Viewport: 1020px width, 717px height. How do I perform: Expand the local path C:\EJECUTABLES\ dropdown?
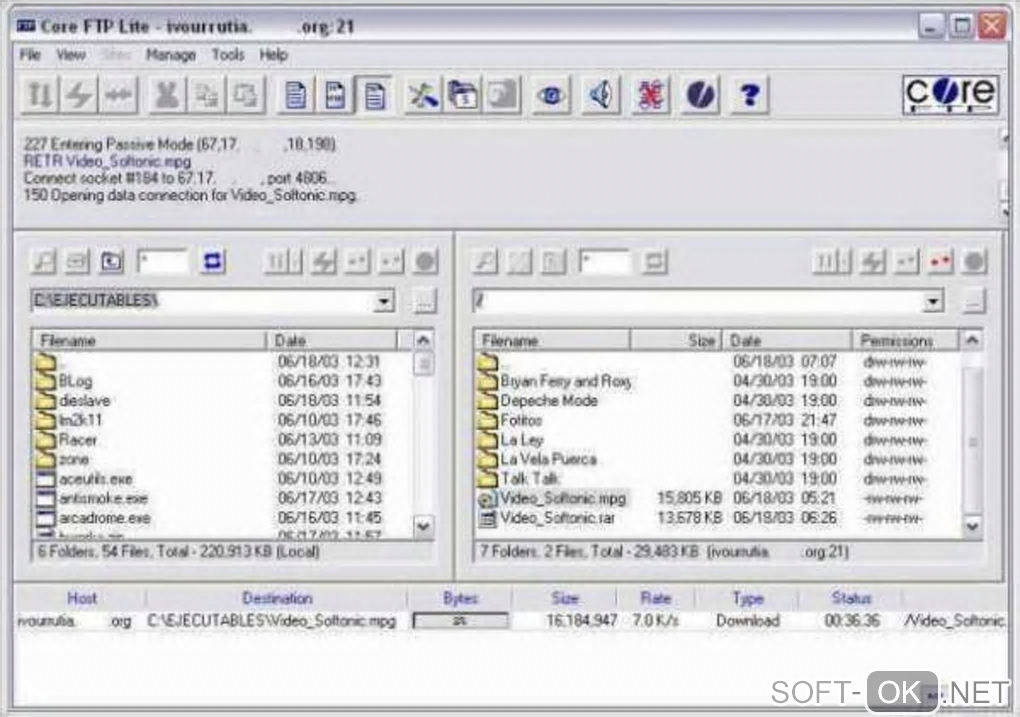coord(384,301)
